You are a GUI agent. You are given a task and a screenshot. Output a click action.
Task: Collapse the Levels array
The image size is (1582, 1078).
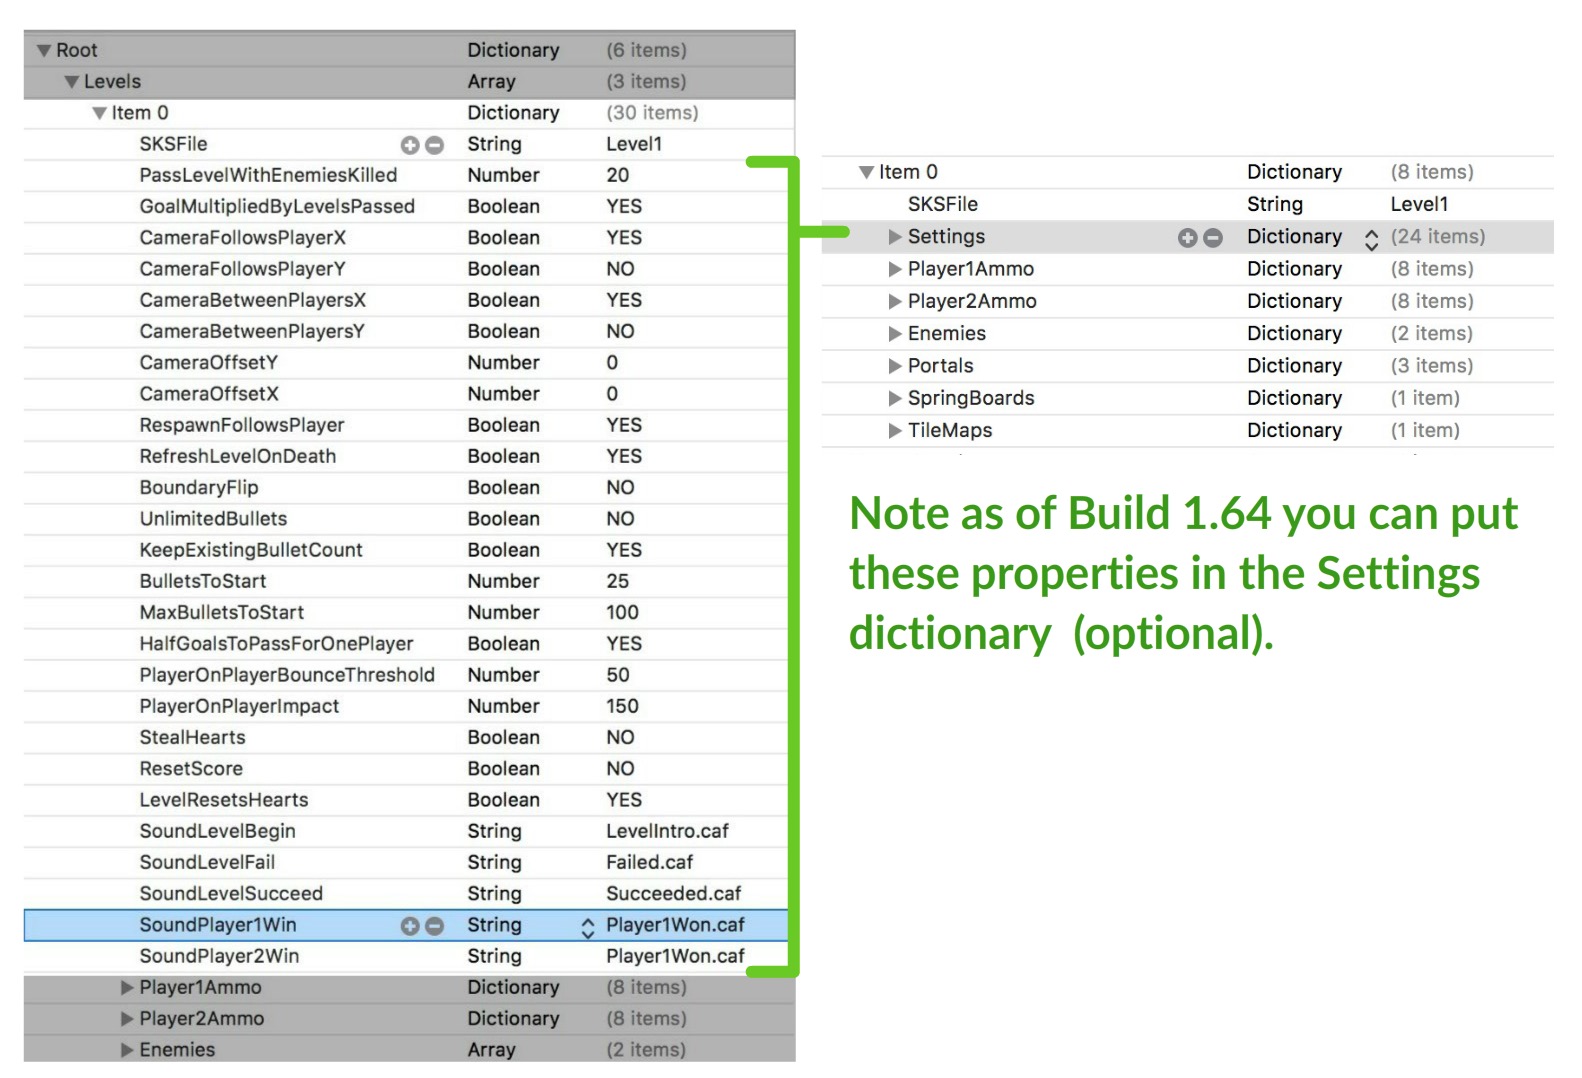pyautogui.click(x=72, y=82)
